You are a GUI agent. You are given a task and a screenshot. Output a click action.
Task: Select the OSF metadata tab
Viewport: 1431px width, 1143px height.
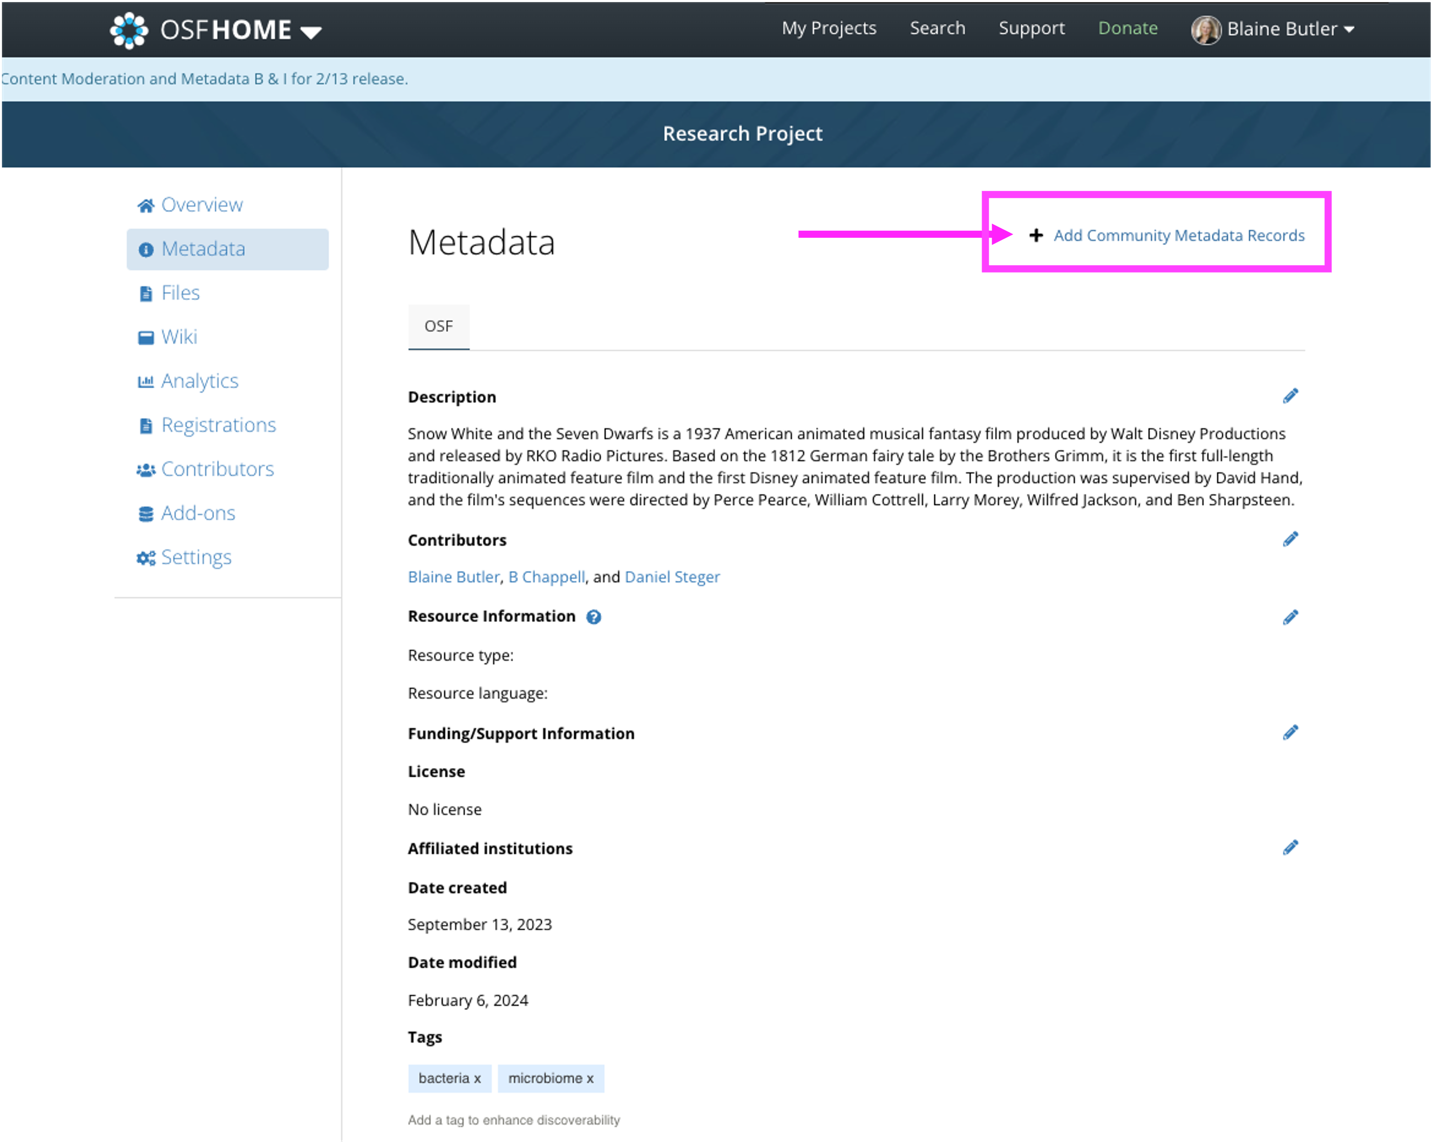(438, 326)
